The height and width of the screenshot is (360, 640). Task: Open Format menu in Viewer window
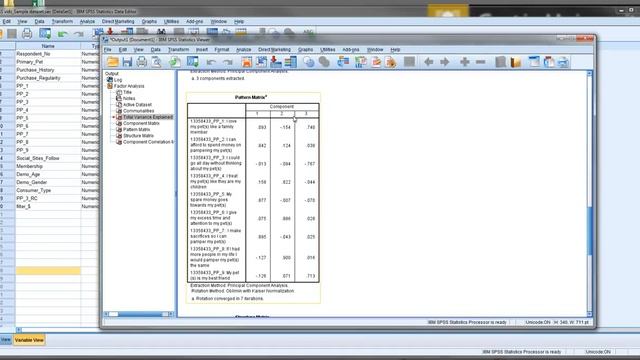(x=222, y=49)
